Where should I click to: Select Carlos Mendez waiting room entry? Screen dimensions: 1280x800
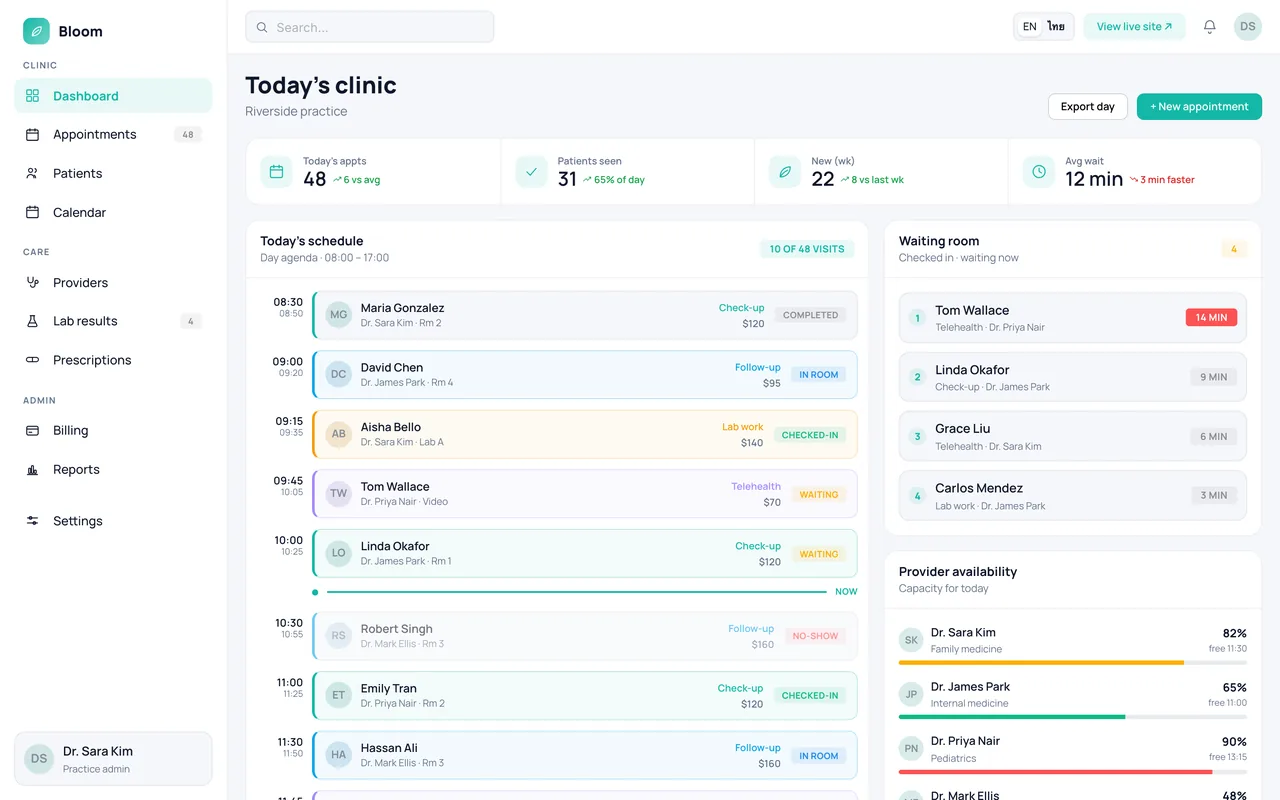(x=1073, y=495)
